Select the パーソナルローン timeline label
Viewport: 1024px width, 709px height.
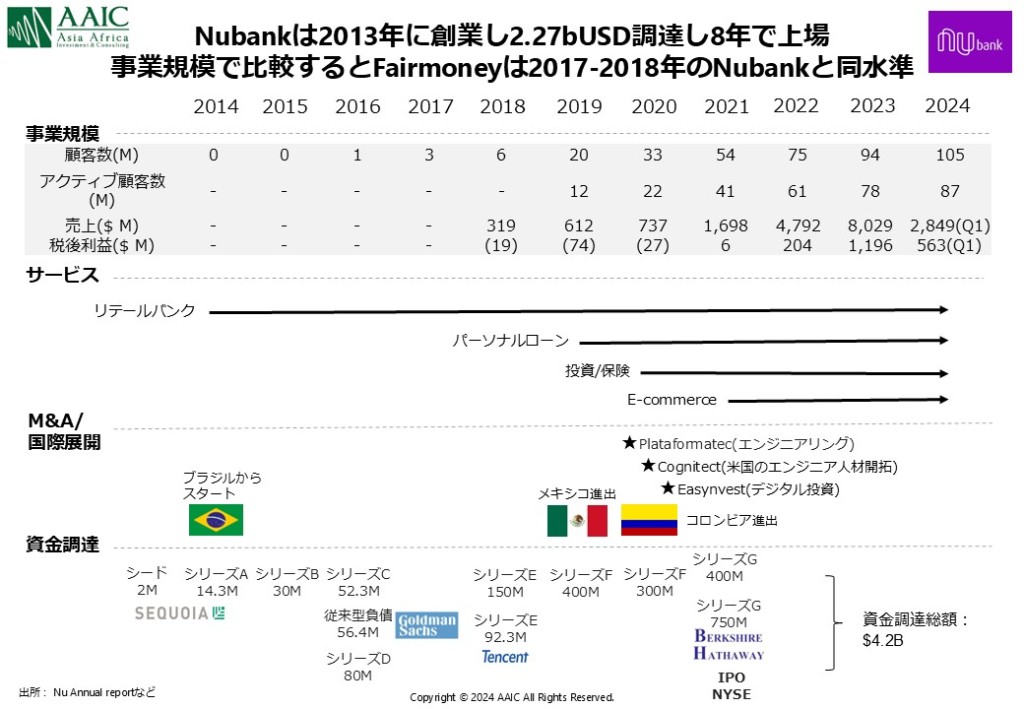point(510,341)
